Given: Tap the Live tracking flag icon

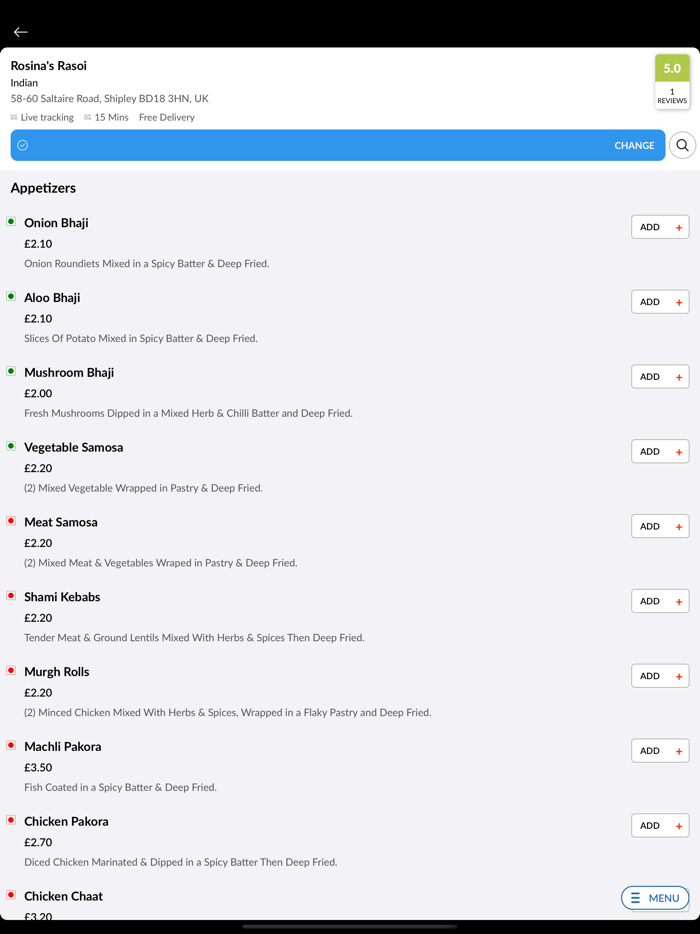Looking at the screenshot, I should (x=14, y=118).
